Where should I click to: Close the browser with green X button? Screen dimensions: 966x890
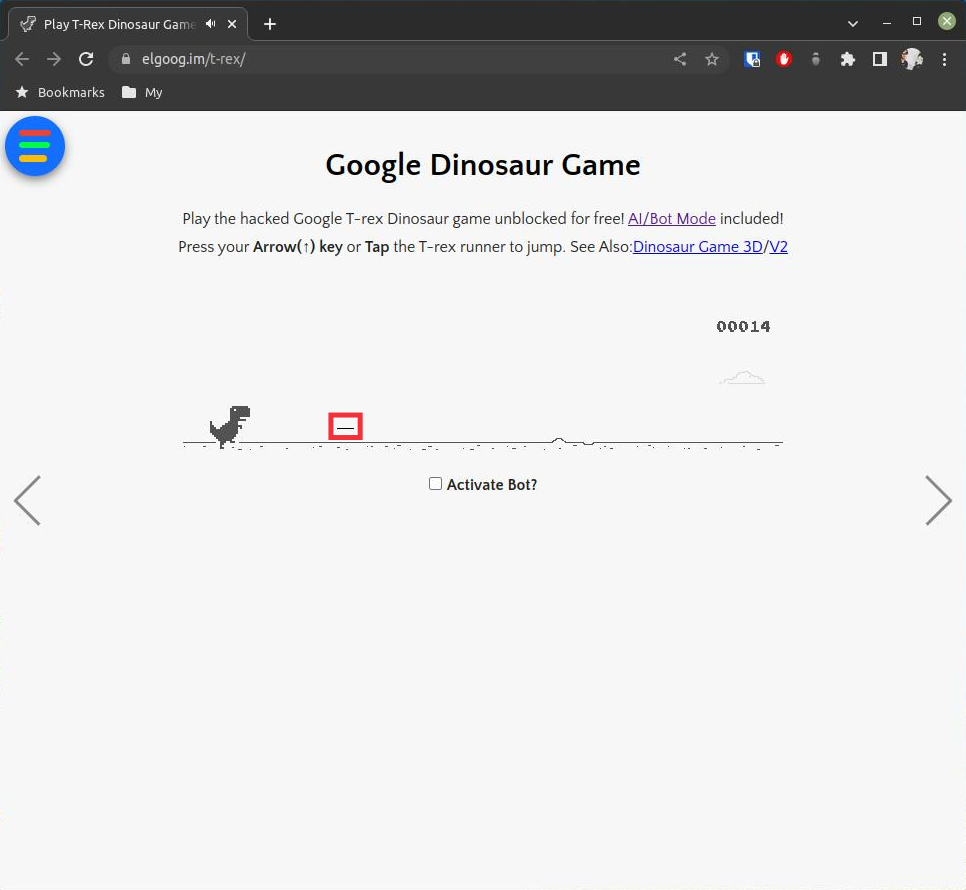947,22
